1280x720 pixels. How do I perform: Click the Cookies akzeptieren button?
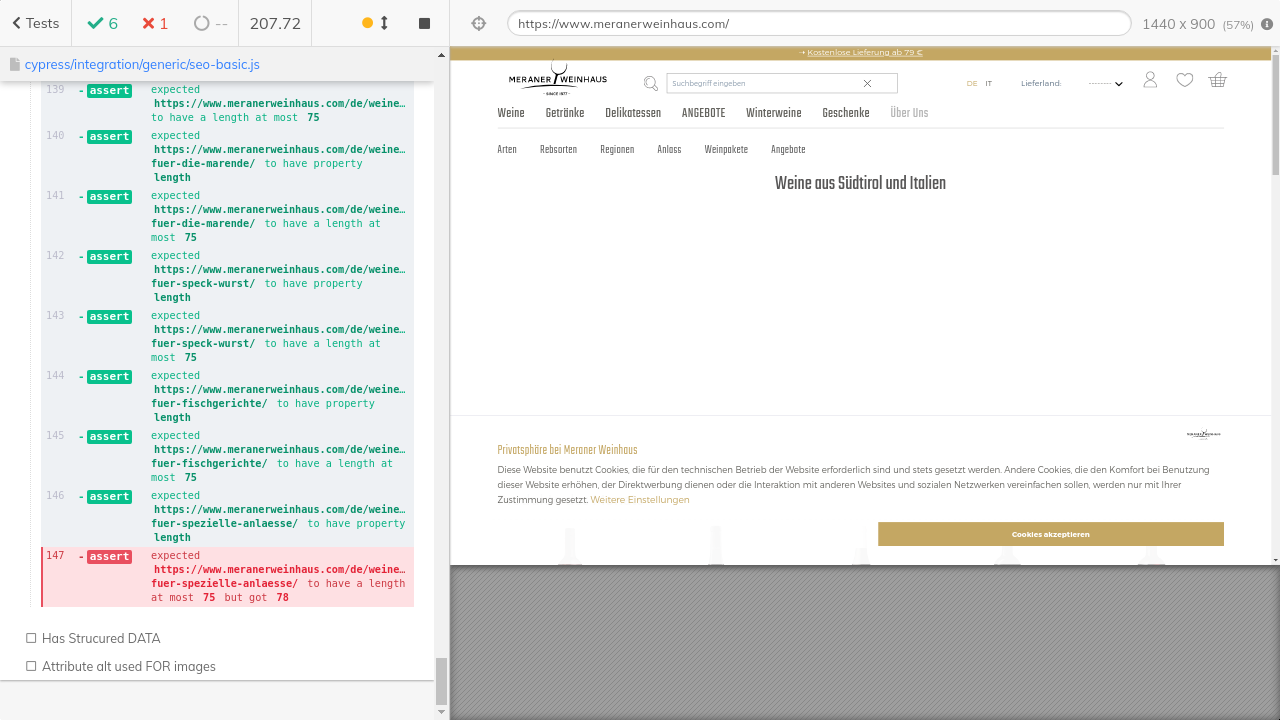1050,534
